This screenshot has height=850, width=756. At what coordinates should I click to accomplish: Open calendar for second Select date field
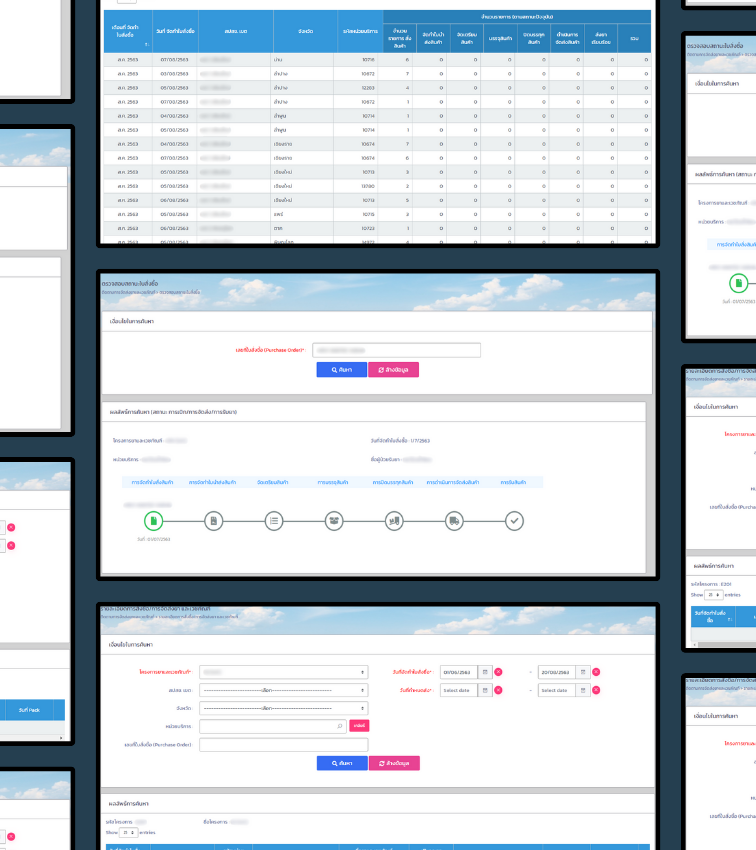pos(583,690)
